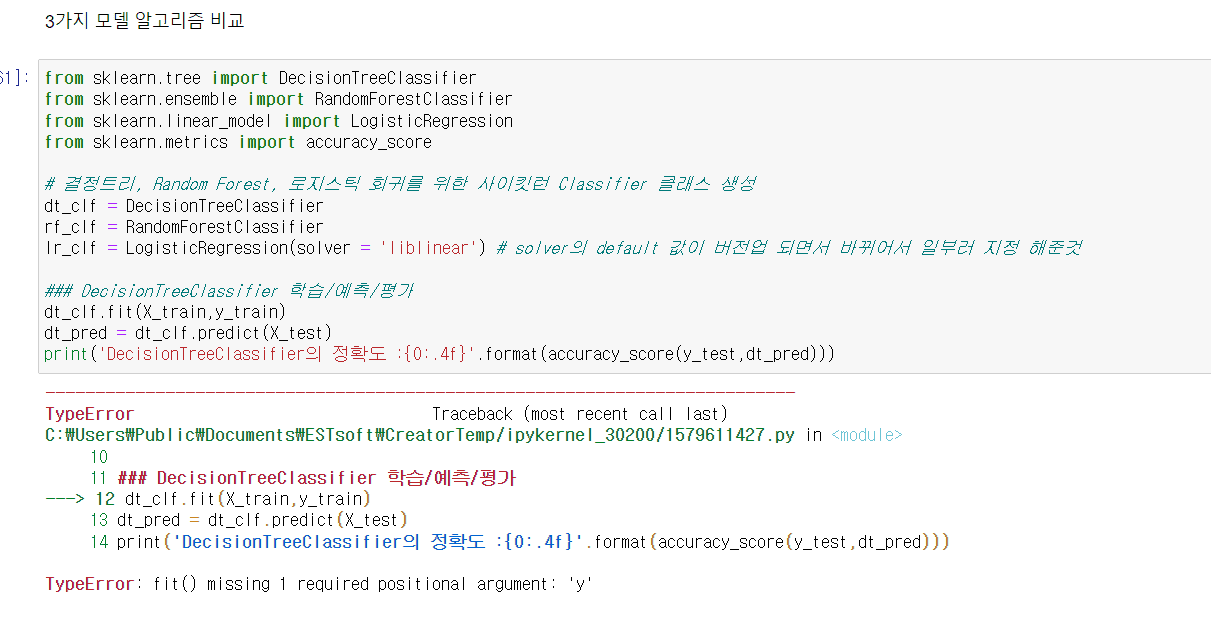Click the '### DecisionTreeClassifier' comment in code cell
The width and height of the screenshot is (1211, 625).
[229, 291]
